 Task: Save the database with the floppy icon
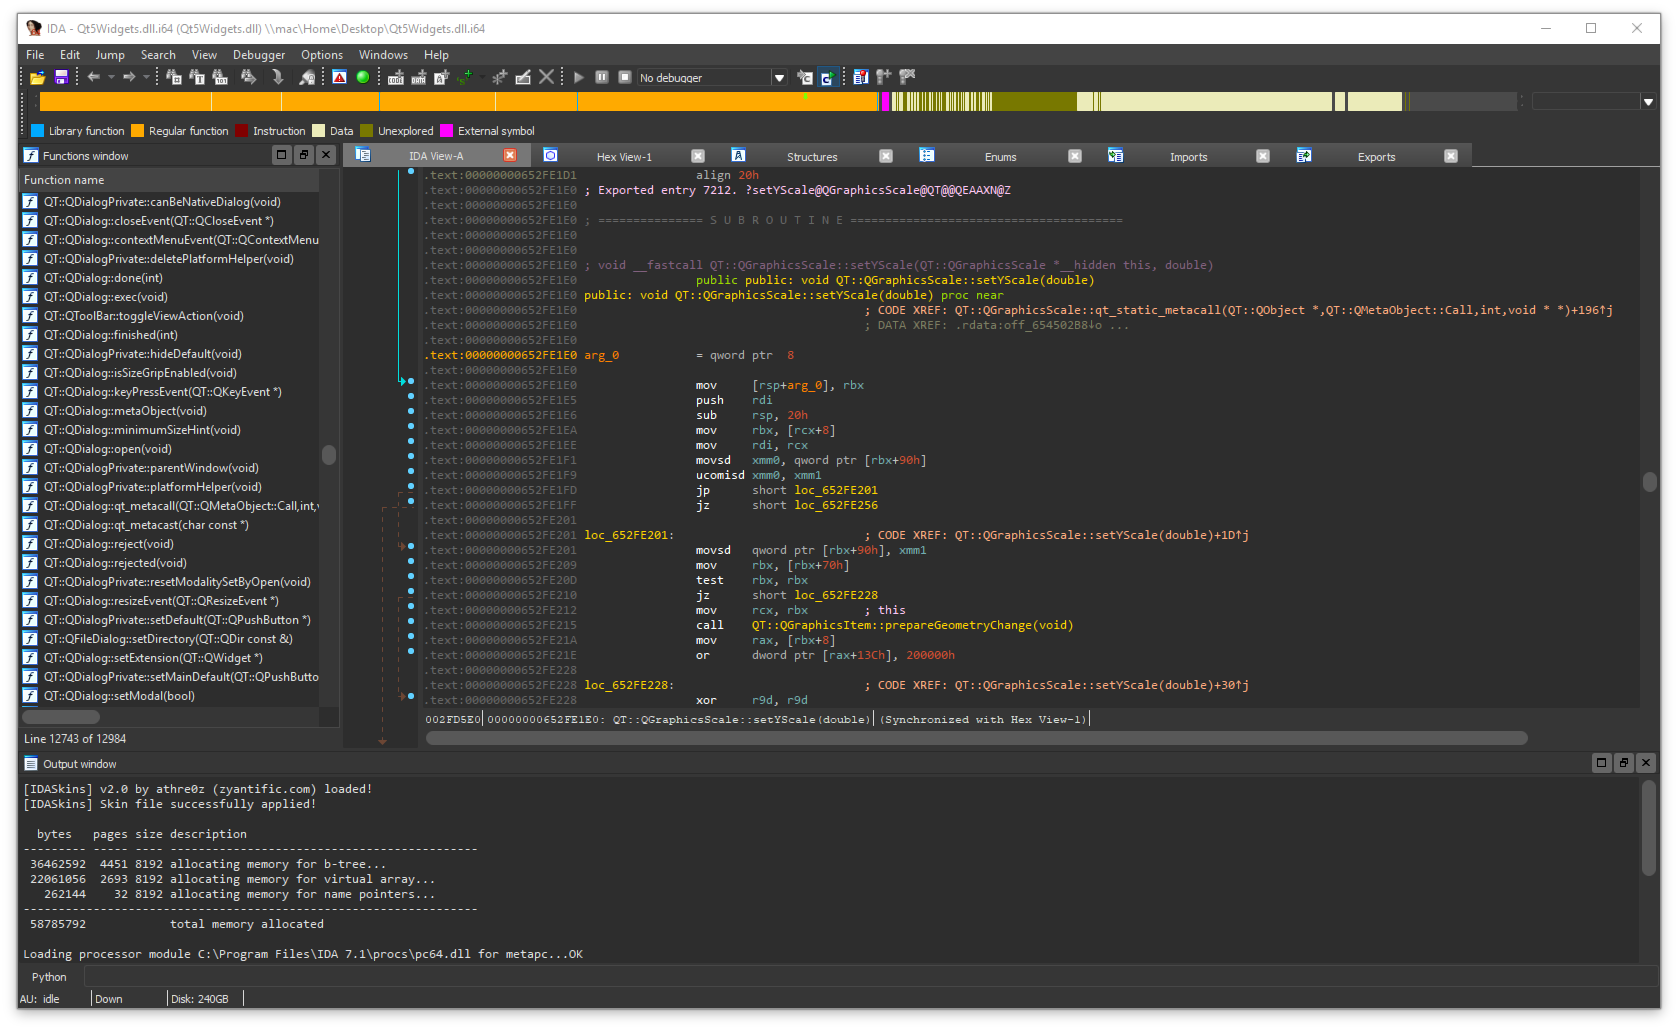(x=61, y=77)
